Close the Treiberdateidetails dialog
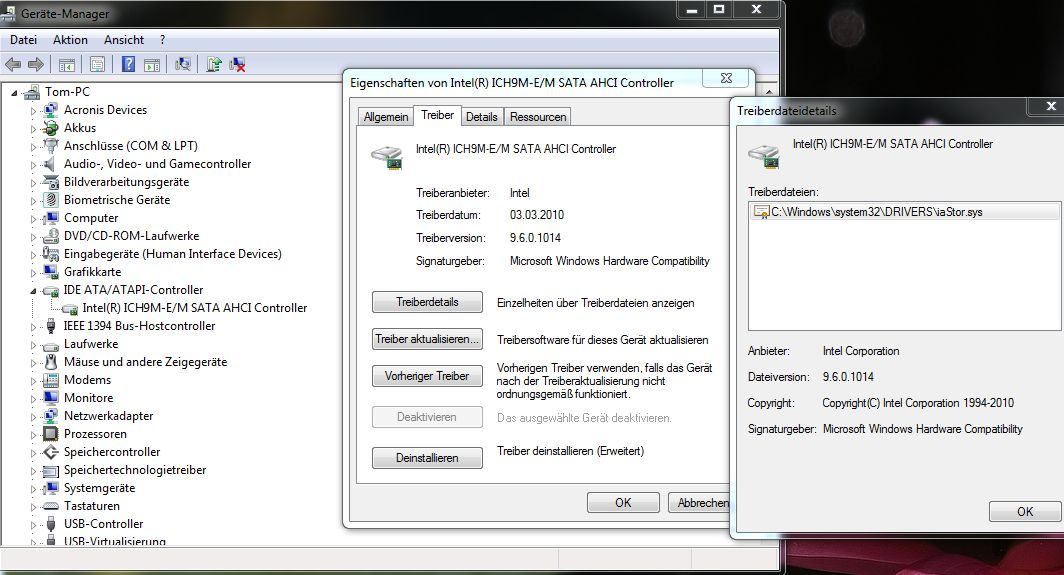 click(1050, 106)
